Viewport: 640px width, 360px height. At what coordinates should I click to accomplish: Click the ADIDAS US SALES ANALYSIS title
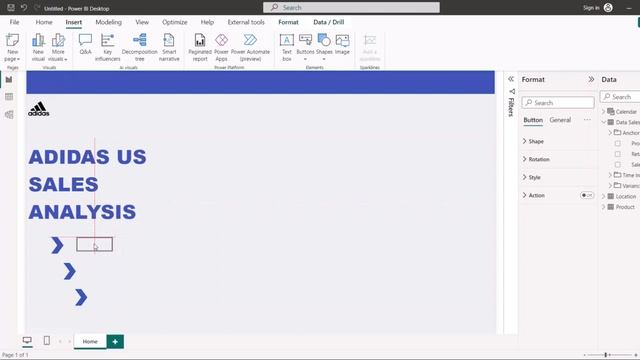(87, 184)
